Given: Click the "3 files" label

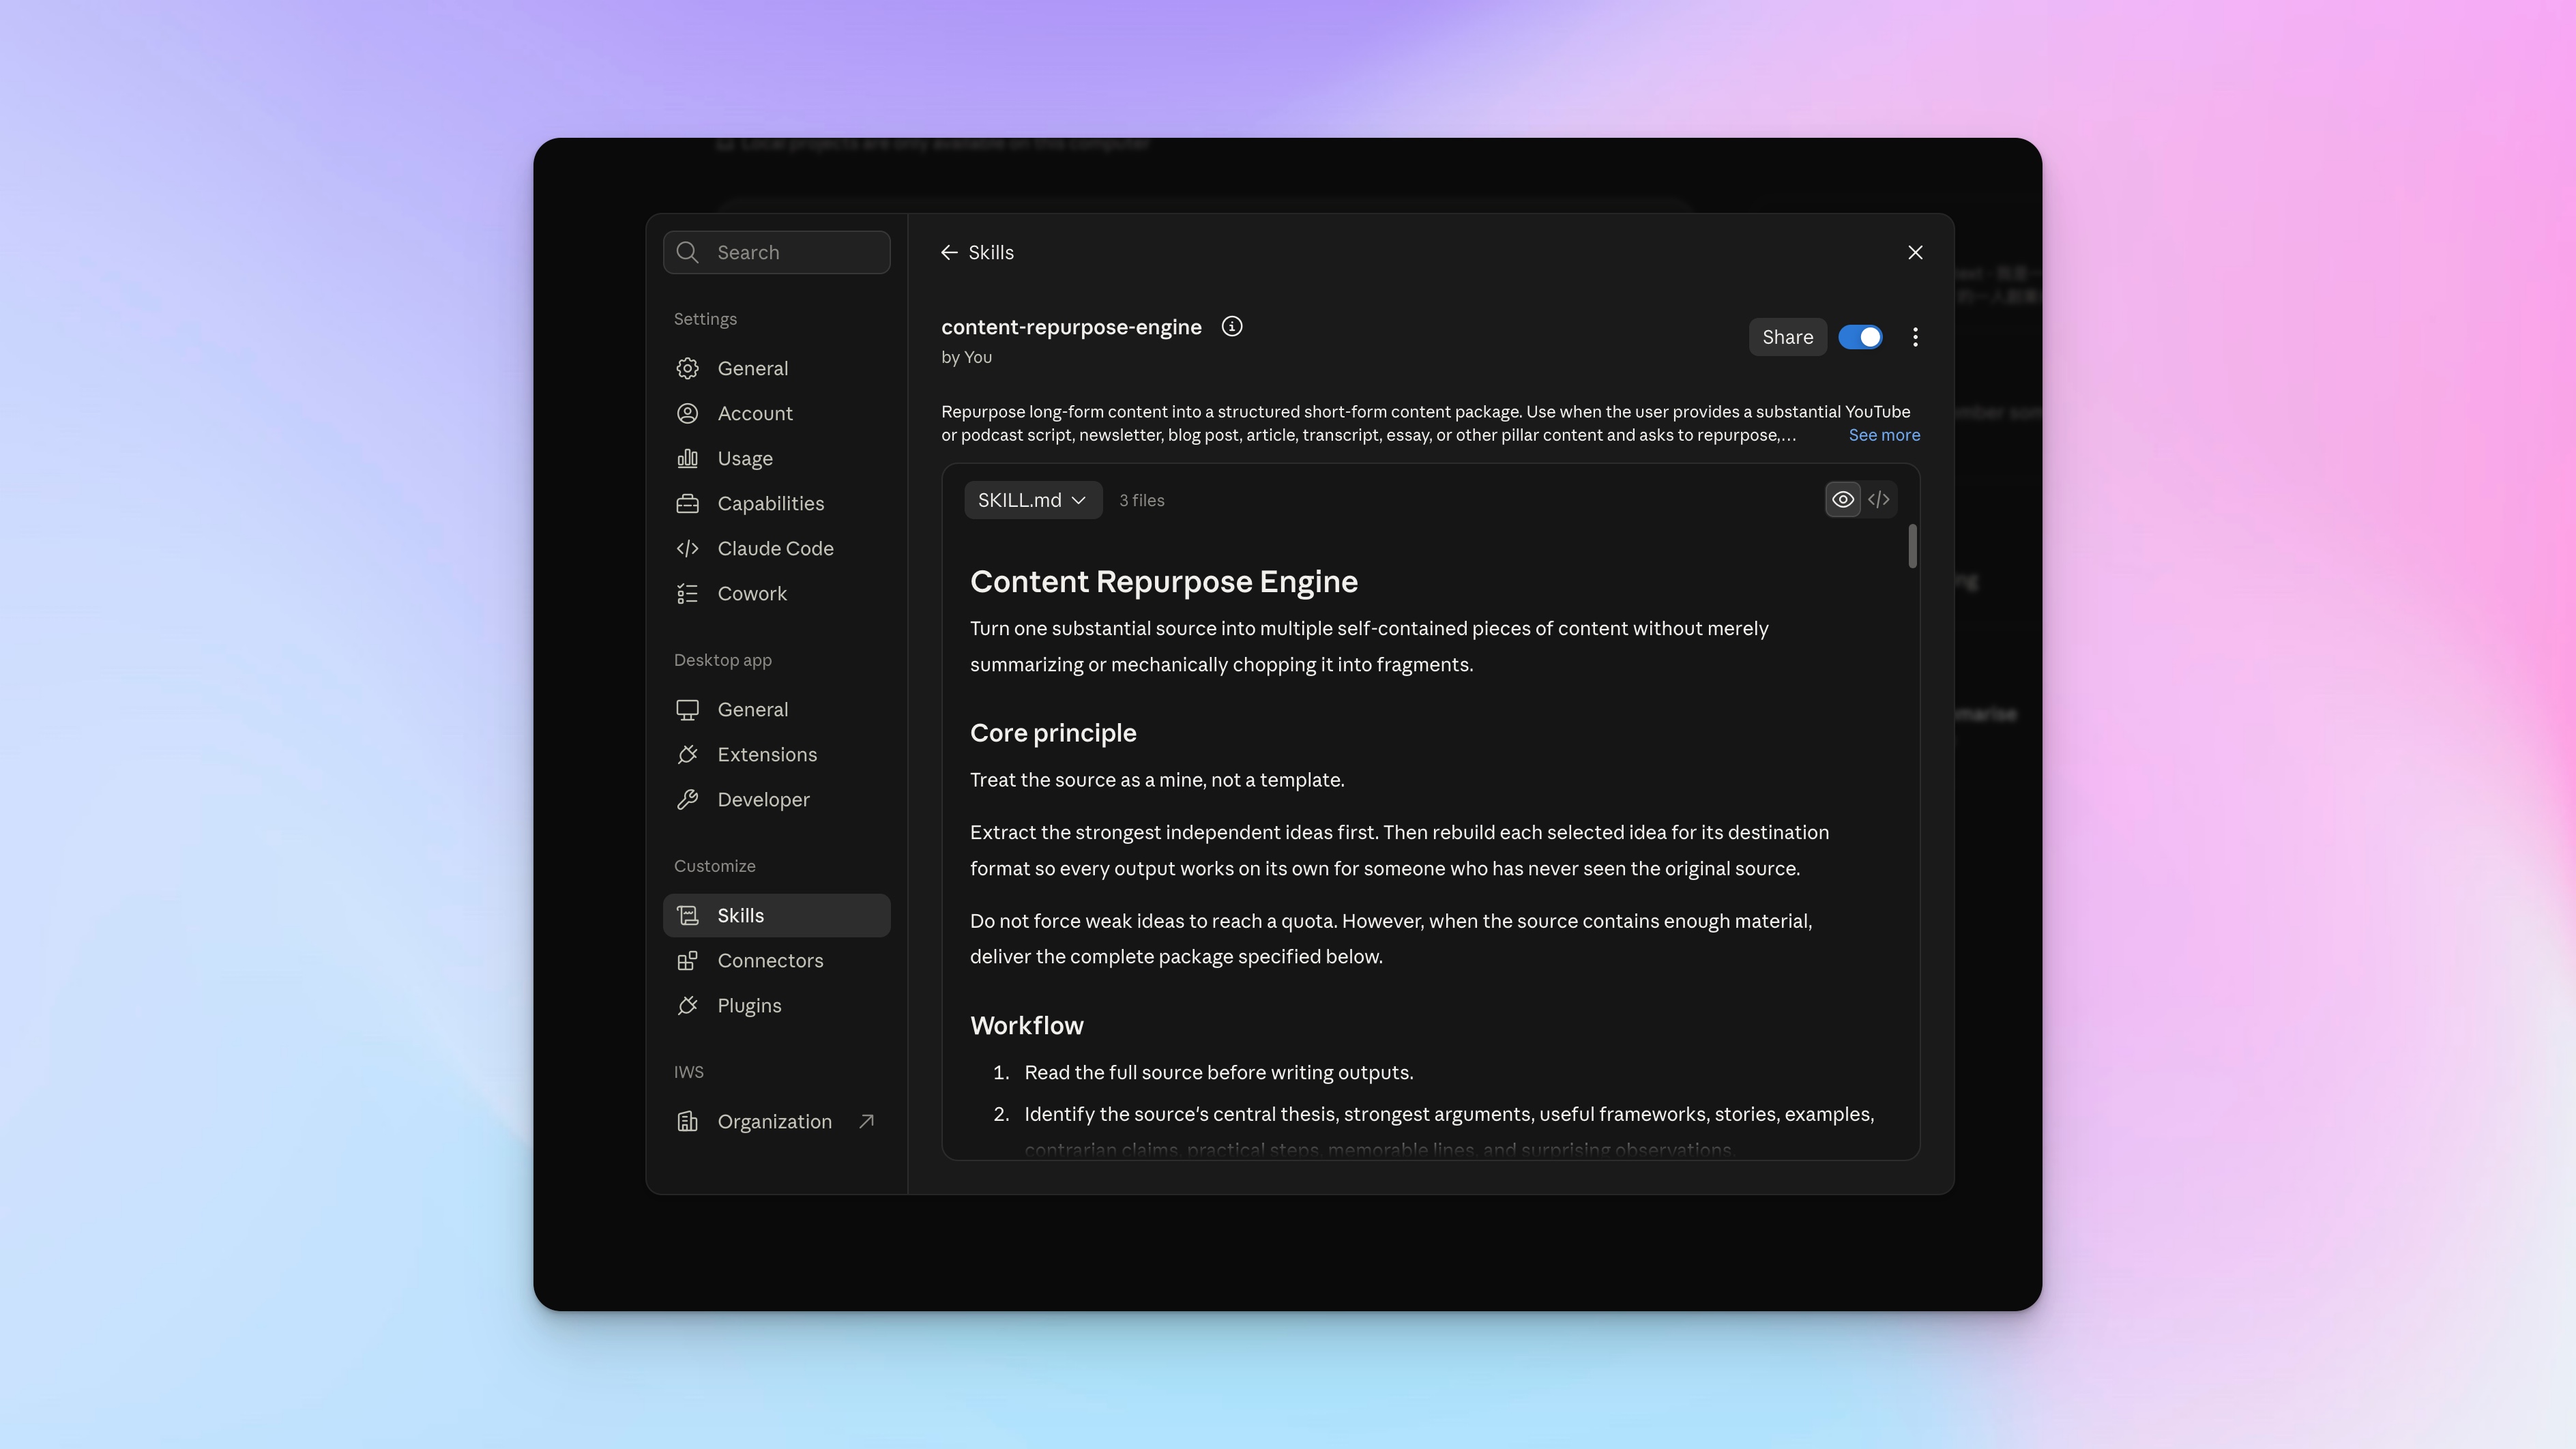Looking at the screenshot, I should click(1141, 500).
